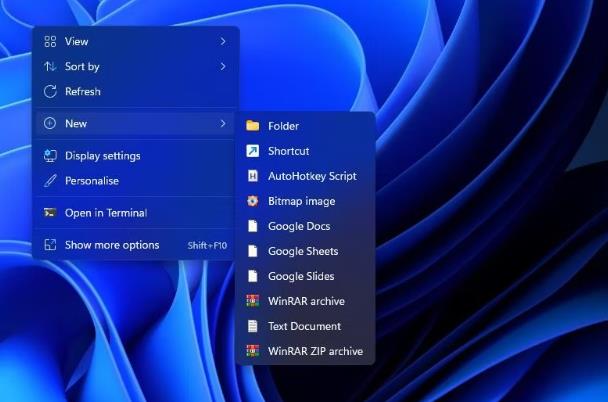This screenshot has height=402, width=608.
Task: Choose Open in Terminal
Action: tap(135, 213)
